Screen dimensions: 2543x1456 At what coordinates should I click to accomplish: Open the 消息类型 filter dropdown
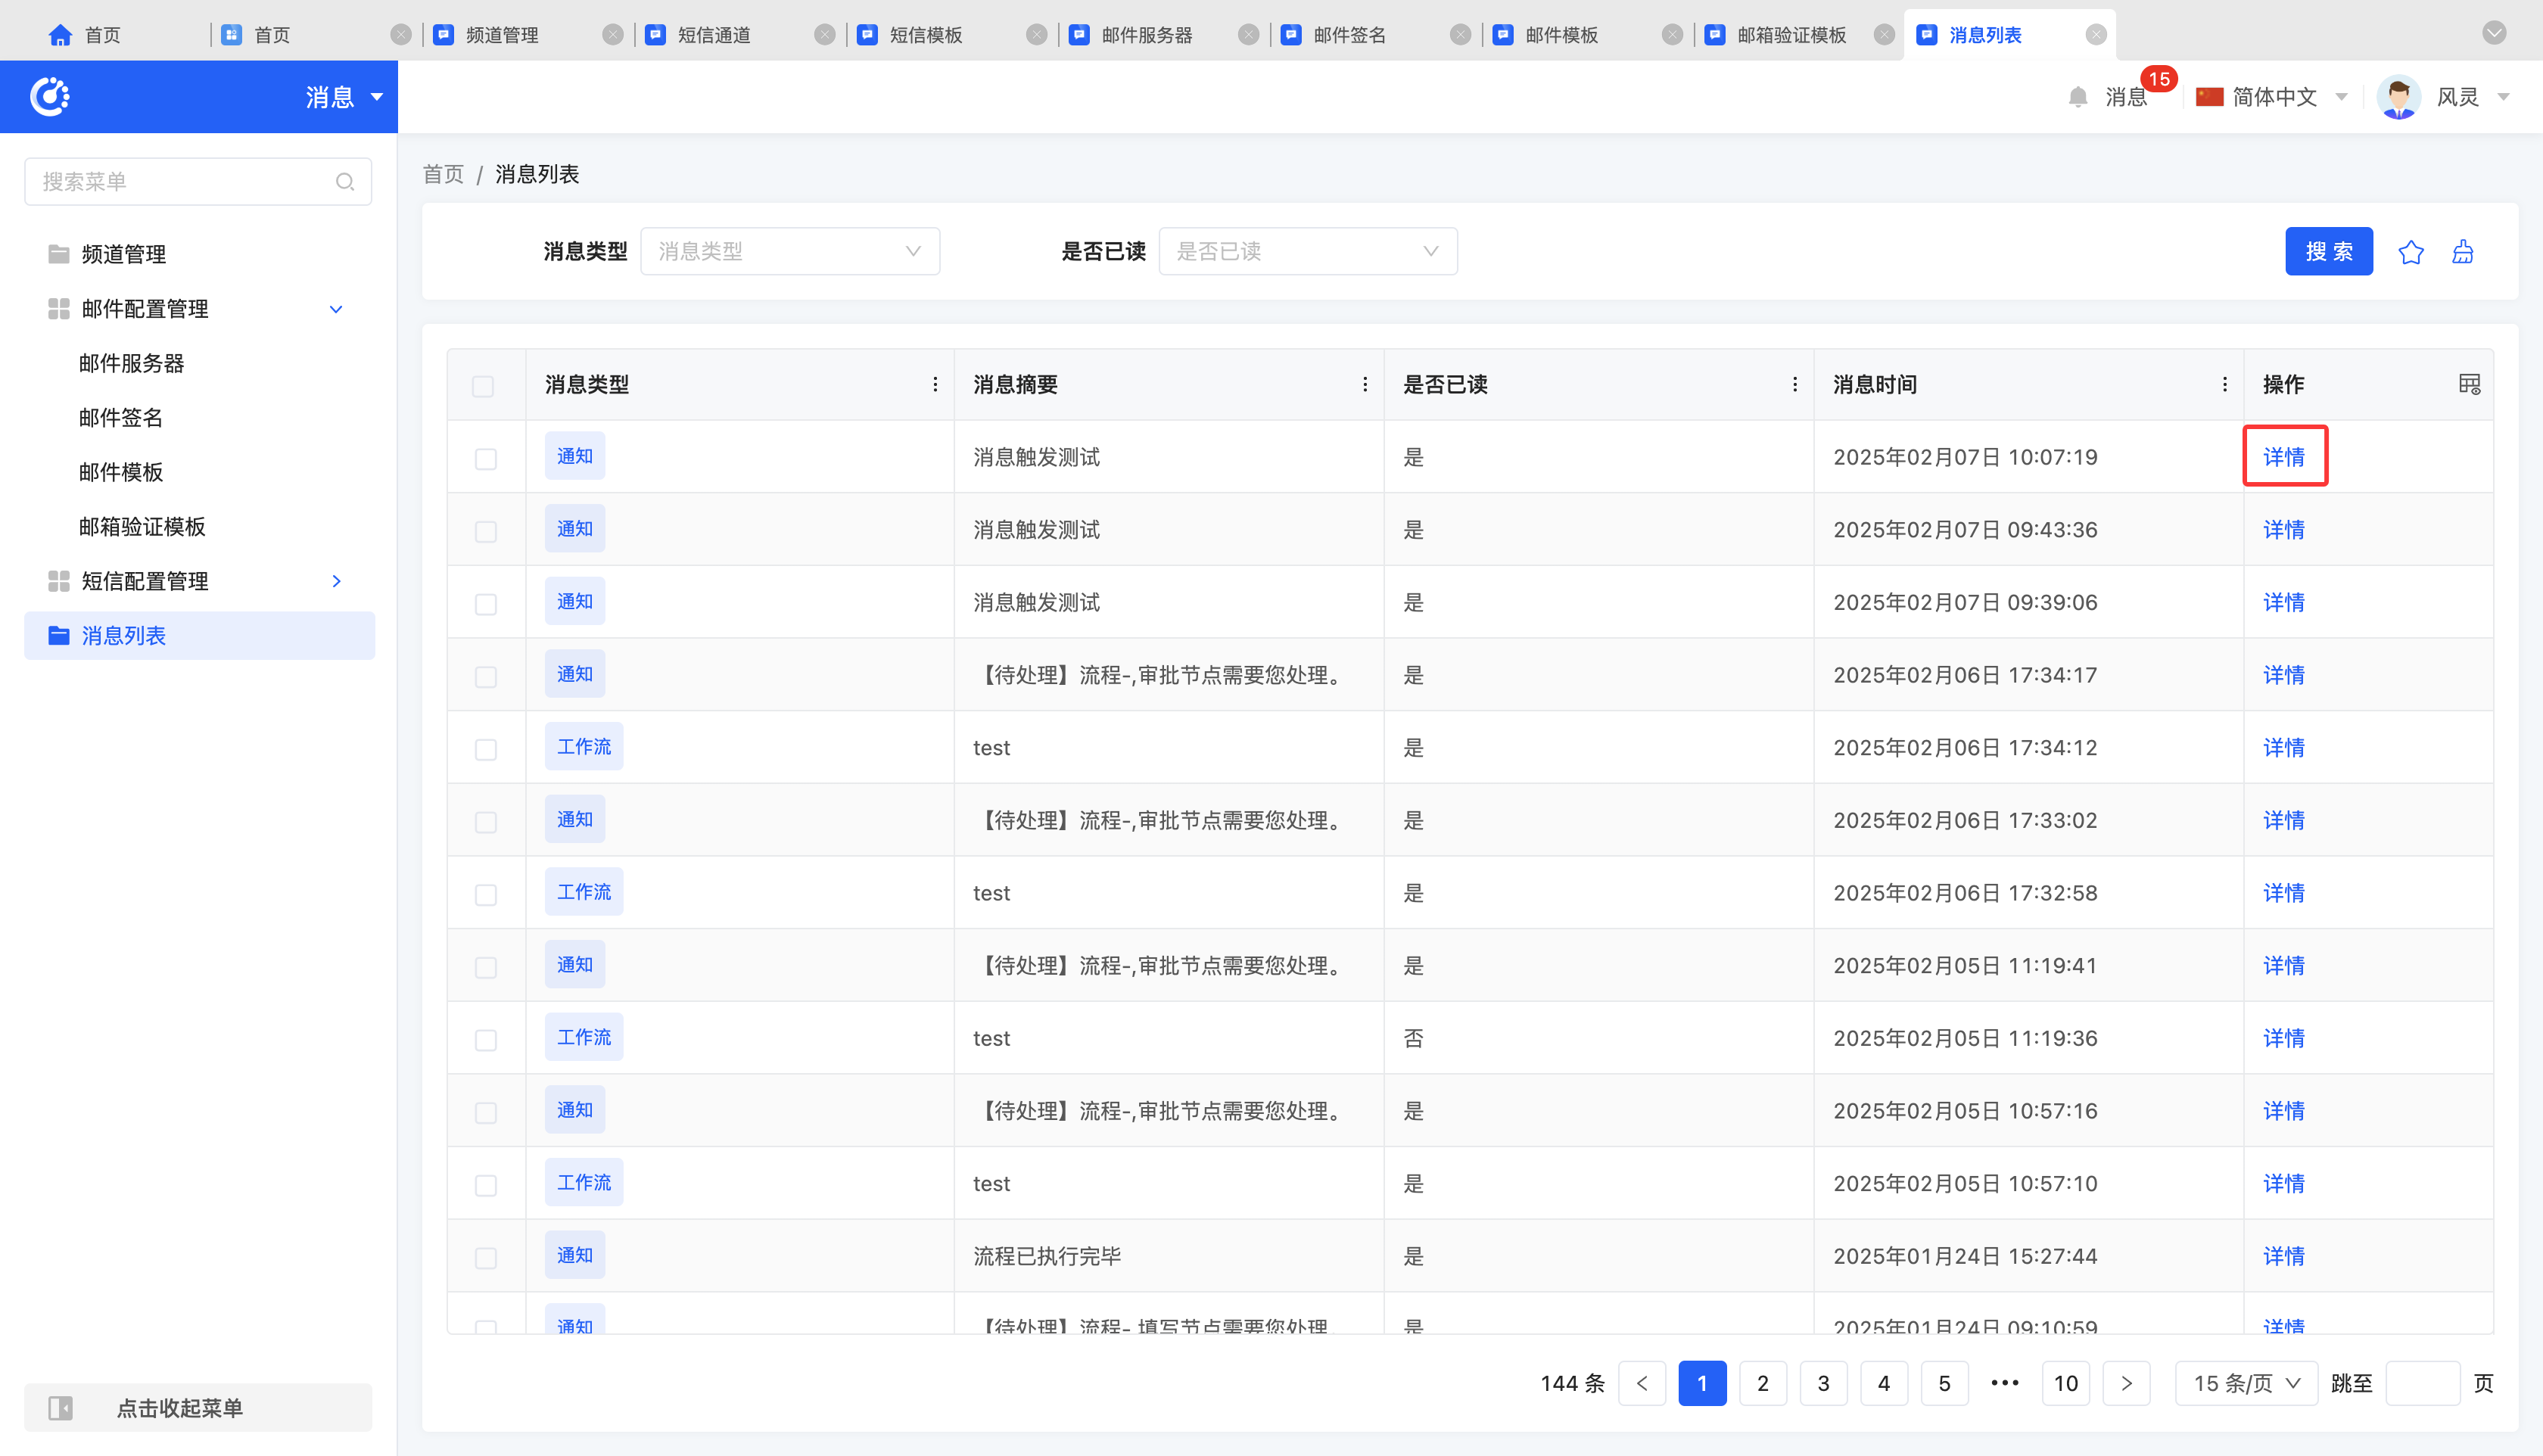point(789,251)
